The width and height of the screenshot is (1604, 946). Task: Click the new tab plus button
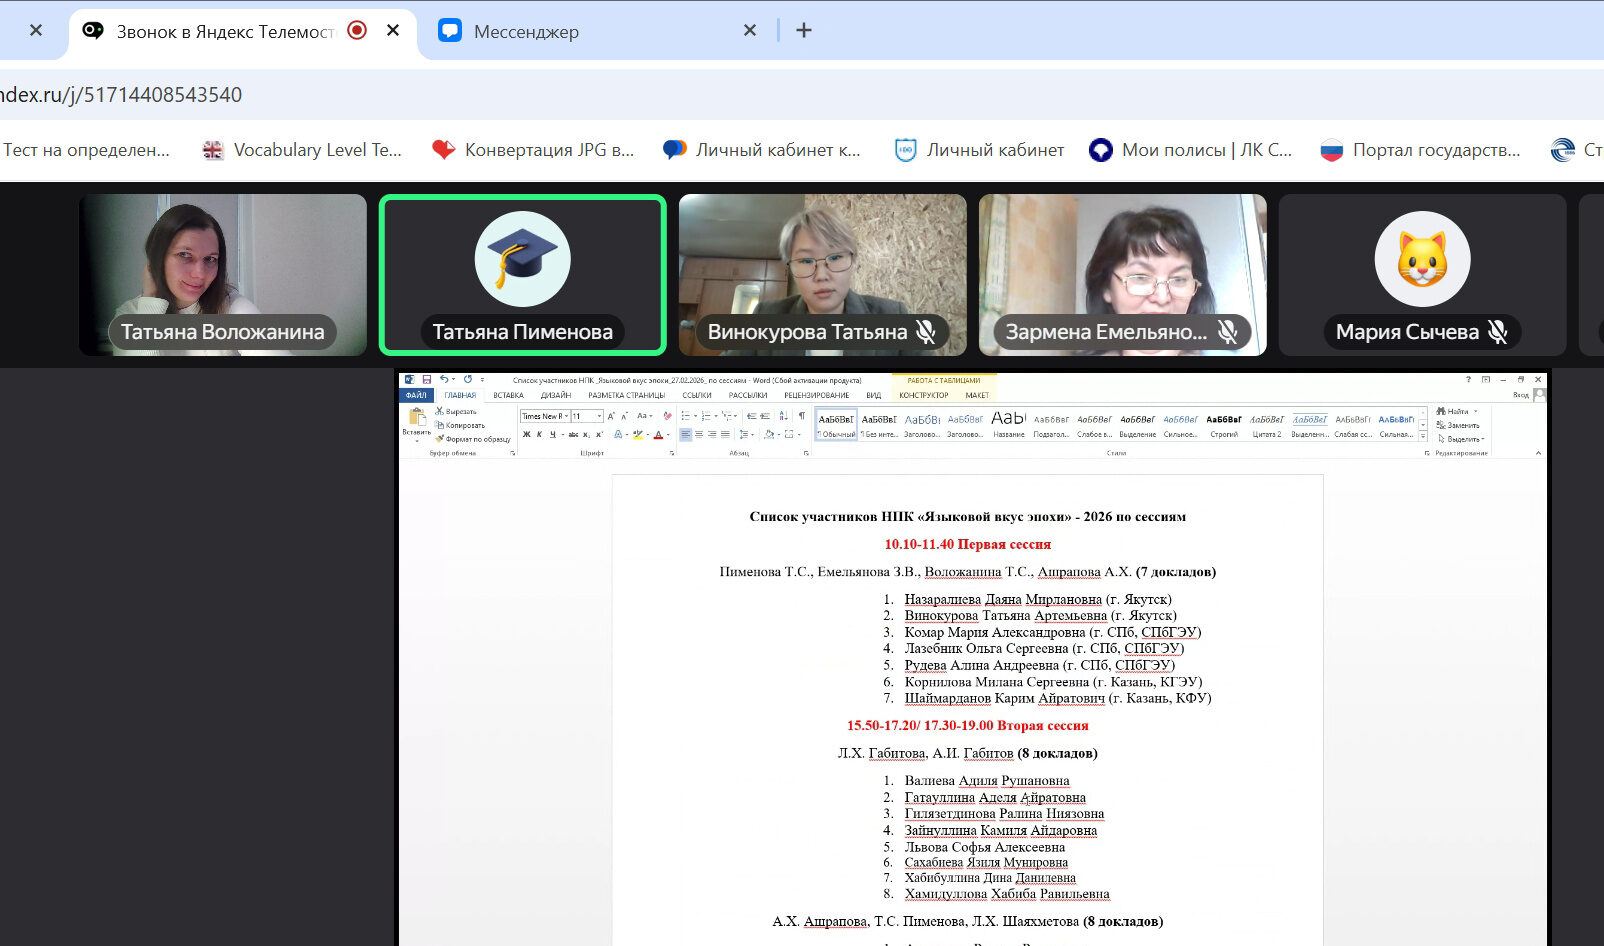pos(803,31)
